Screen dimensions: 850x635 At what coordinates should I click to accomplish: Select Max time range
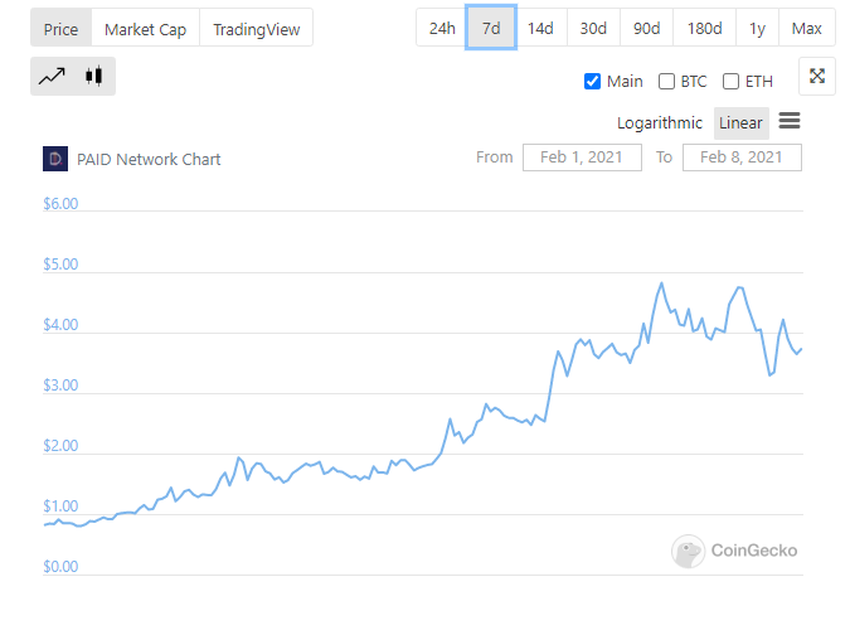click(807, 28)
